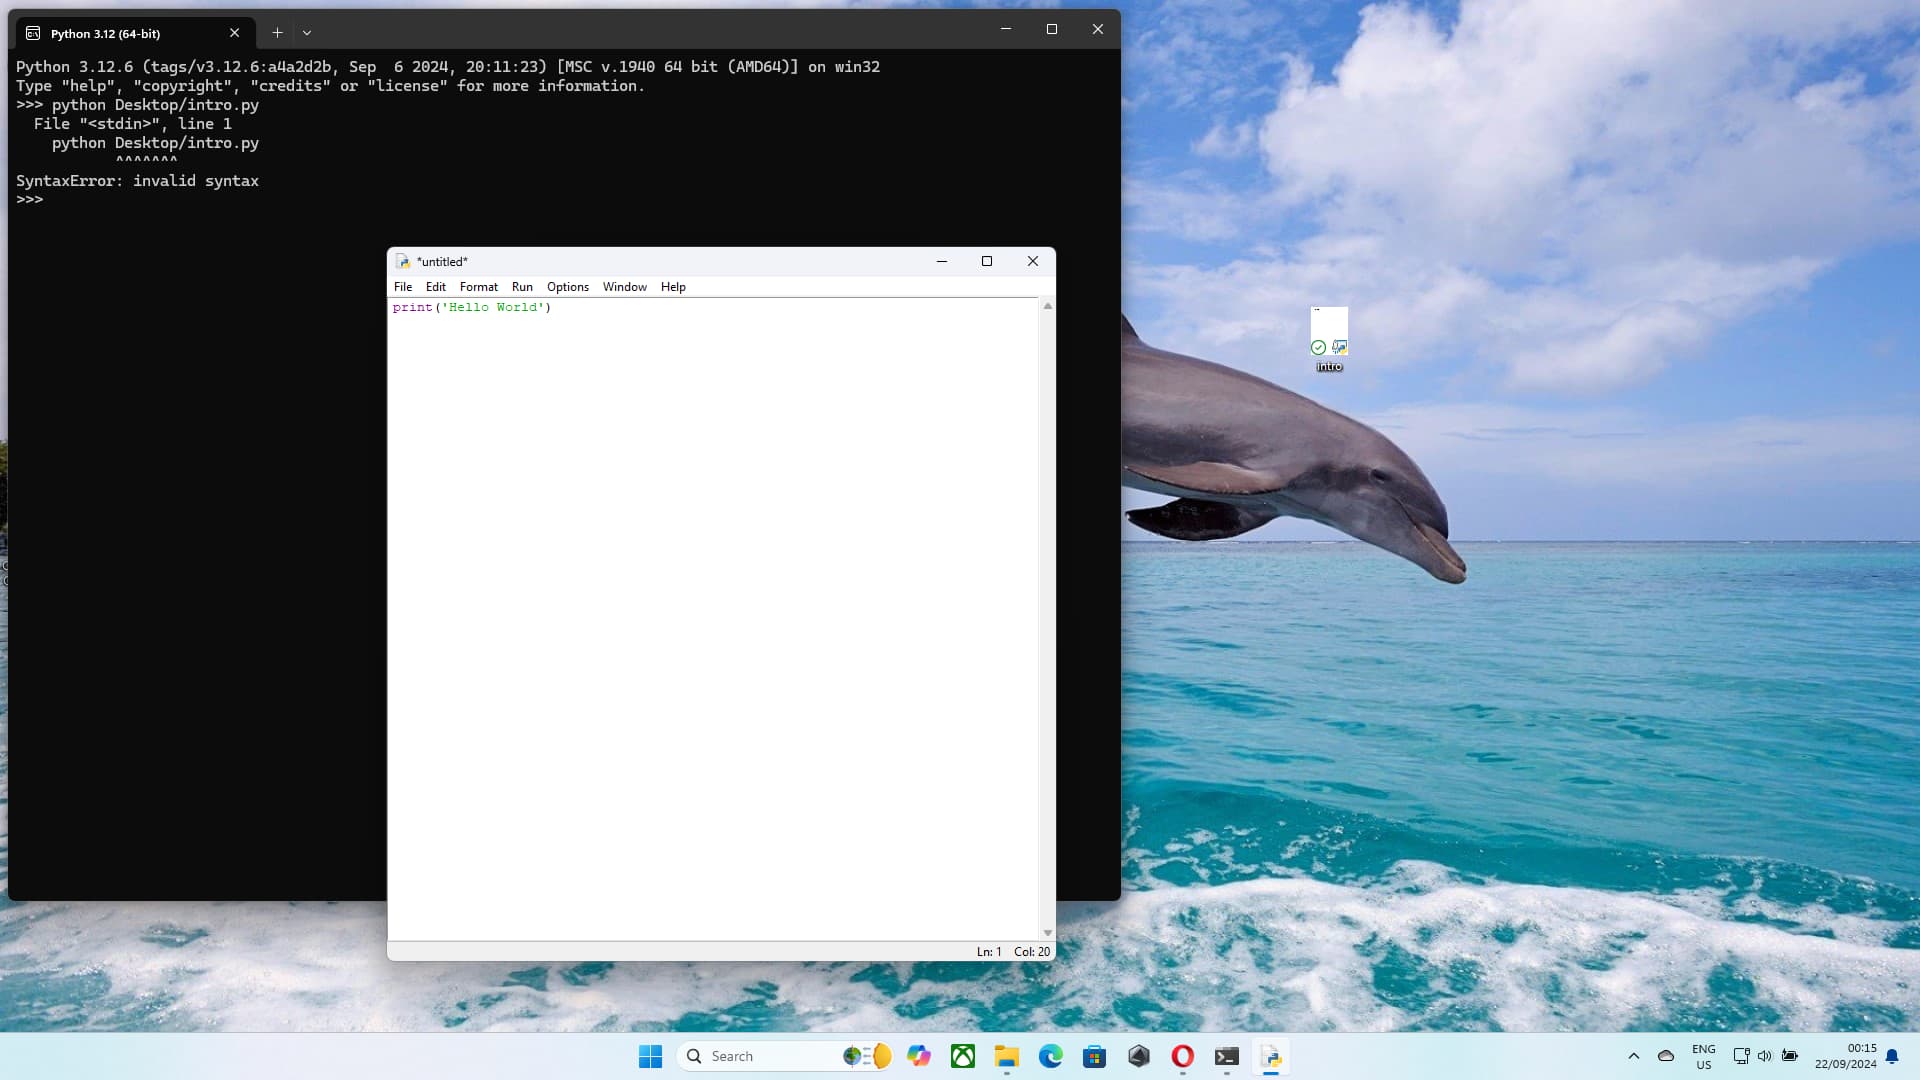The image size is (1920, 1080).
Task: Open the Xbox app from taskbar
Action: [963, 1056]
